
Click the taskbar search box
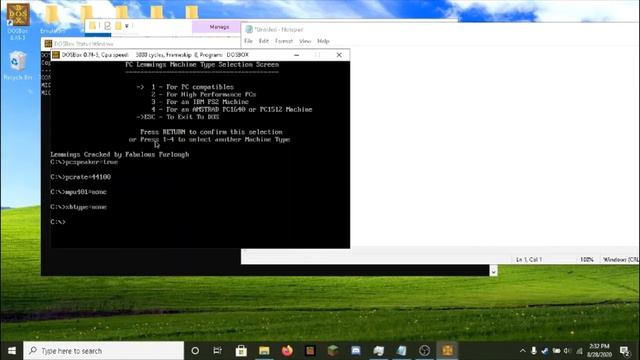[x=104, y=351]
